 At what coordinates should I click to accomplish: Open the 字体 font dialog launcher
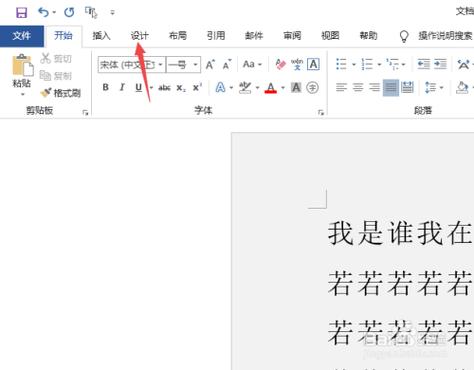321,113
